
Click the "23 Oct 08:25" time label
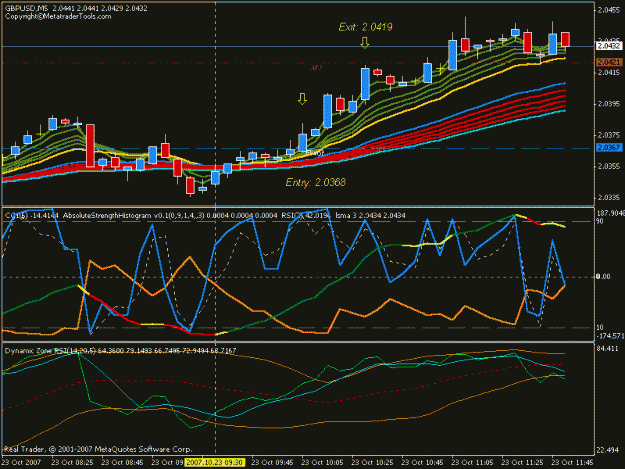tap(72, 463)
